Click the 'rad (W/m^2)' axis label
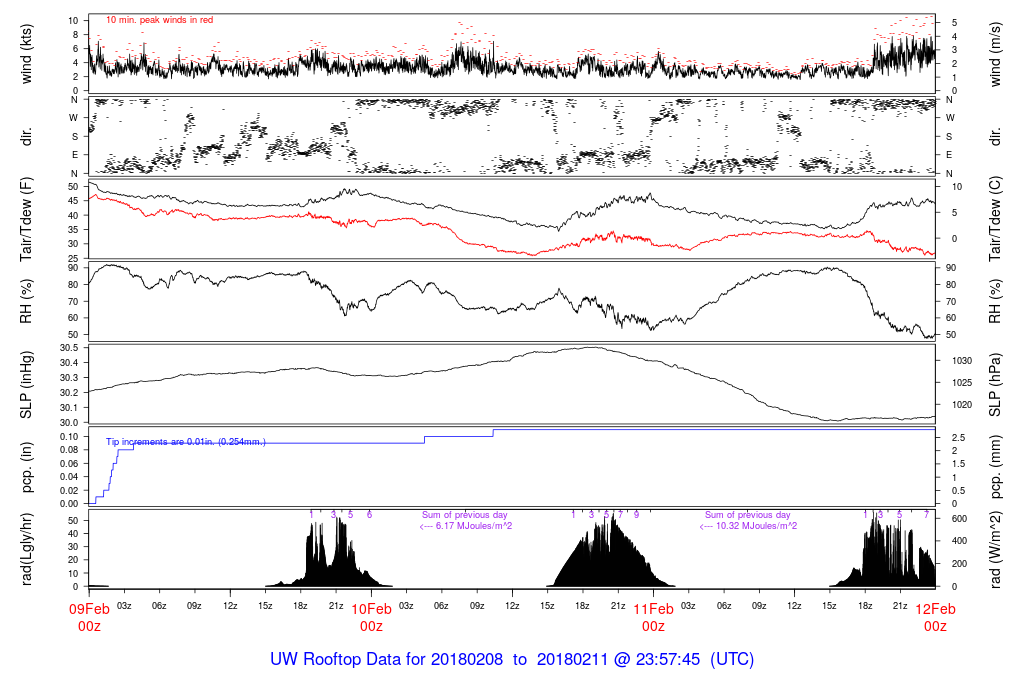The height and width of the screenshot is (700, 1024). point(995,549)
